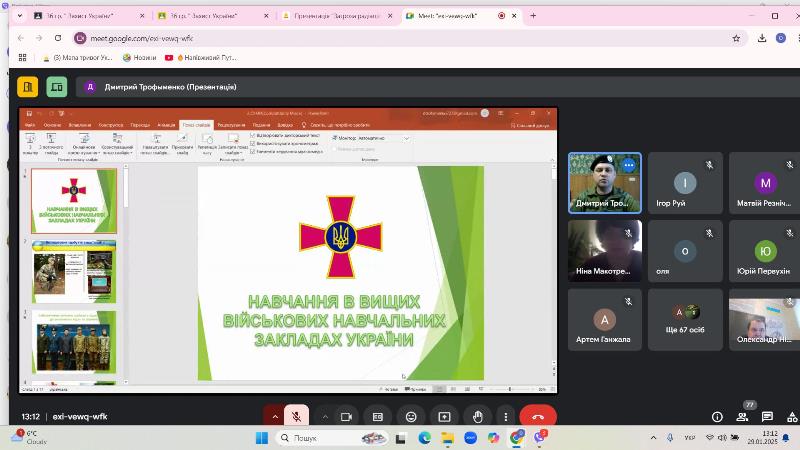Viewport: 800px width, 450px height.
Task: Raise your hand in the meeting
Action: pos(478,416)
